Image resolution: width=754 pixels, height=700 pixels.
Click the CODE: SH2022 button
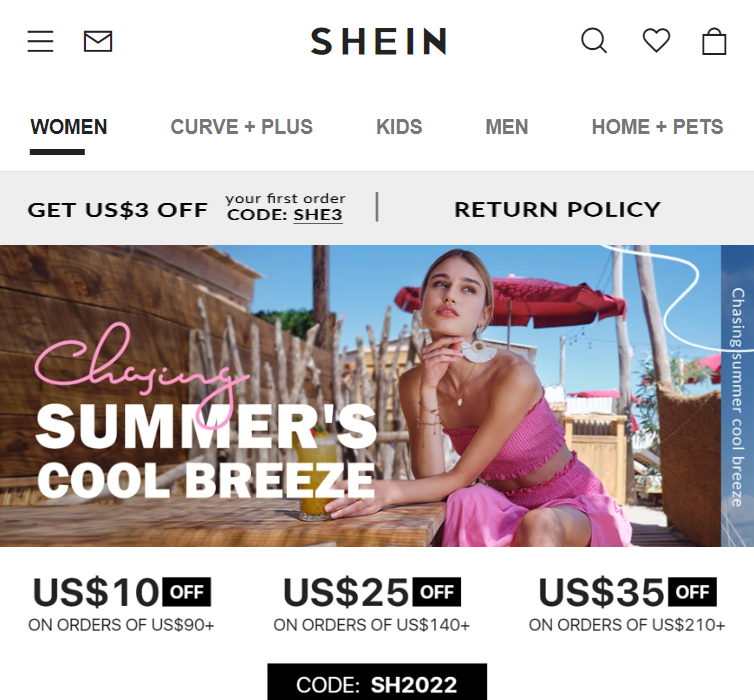(x=377, y=682)
